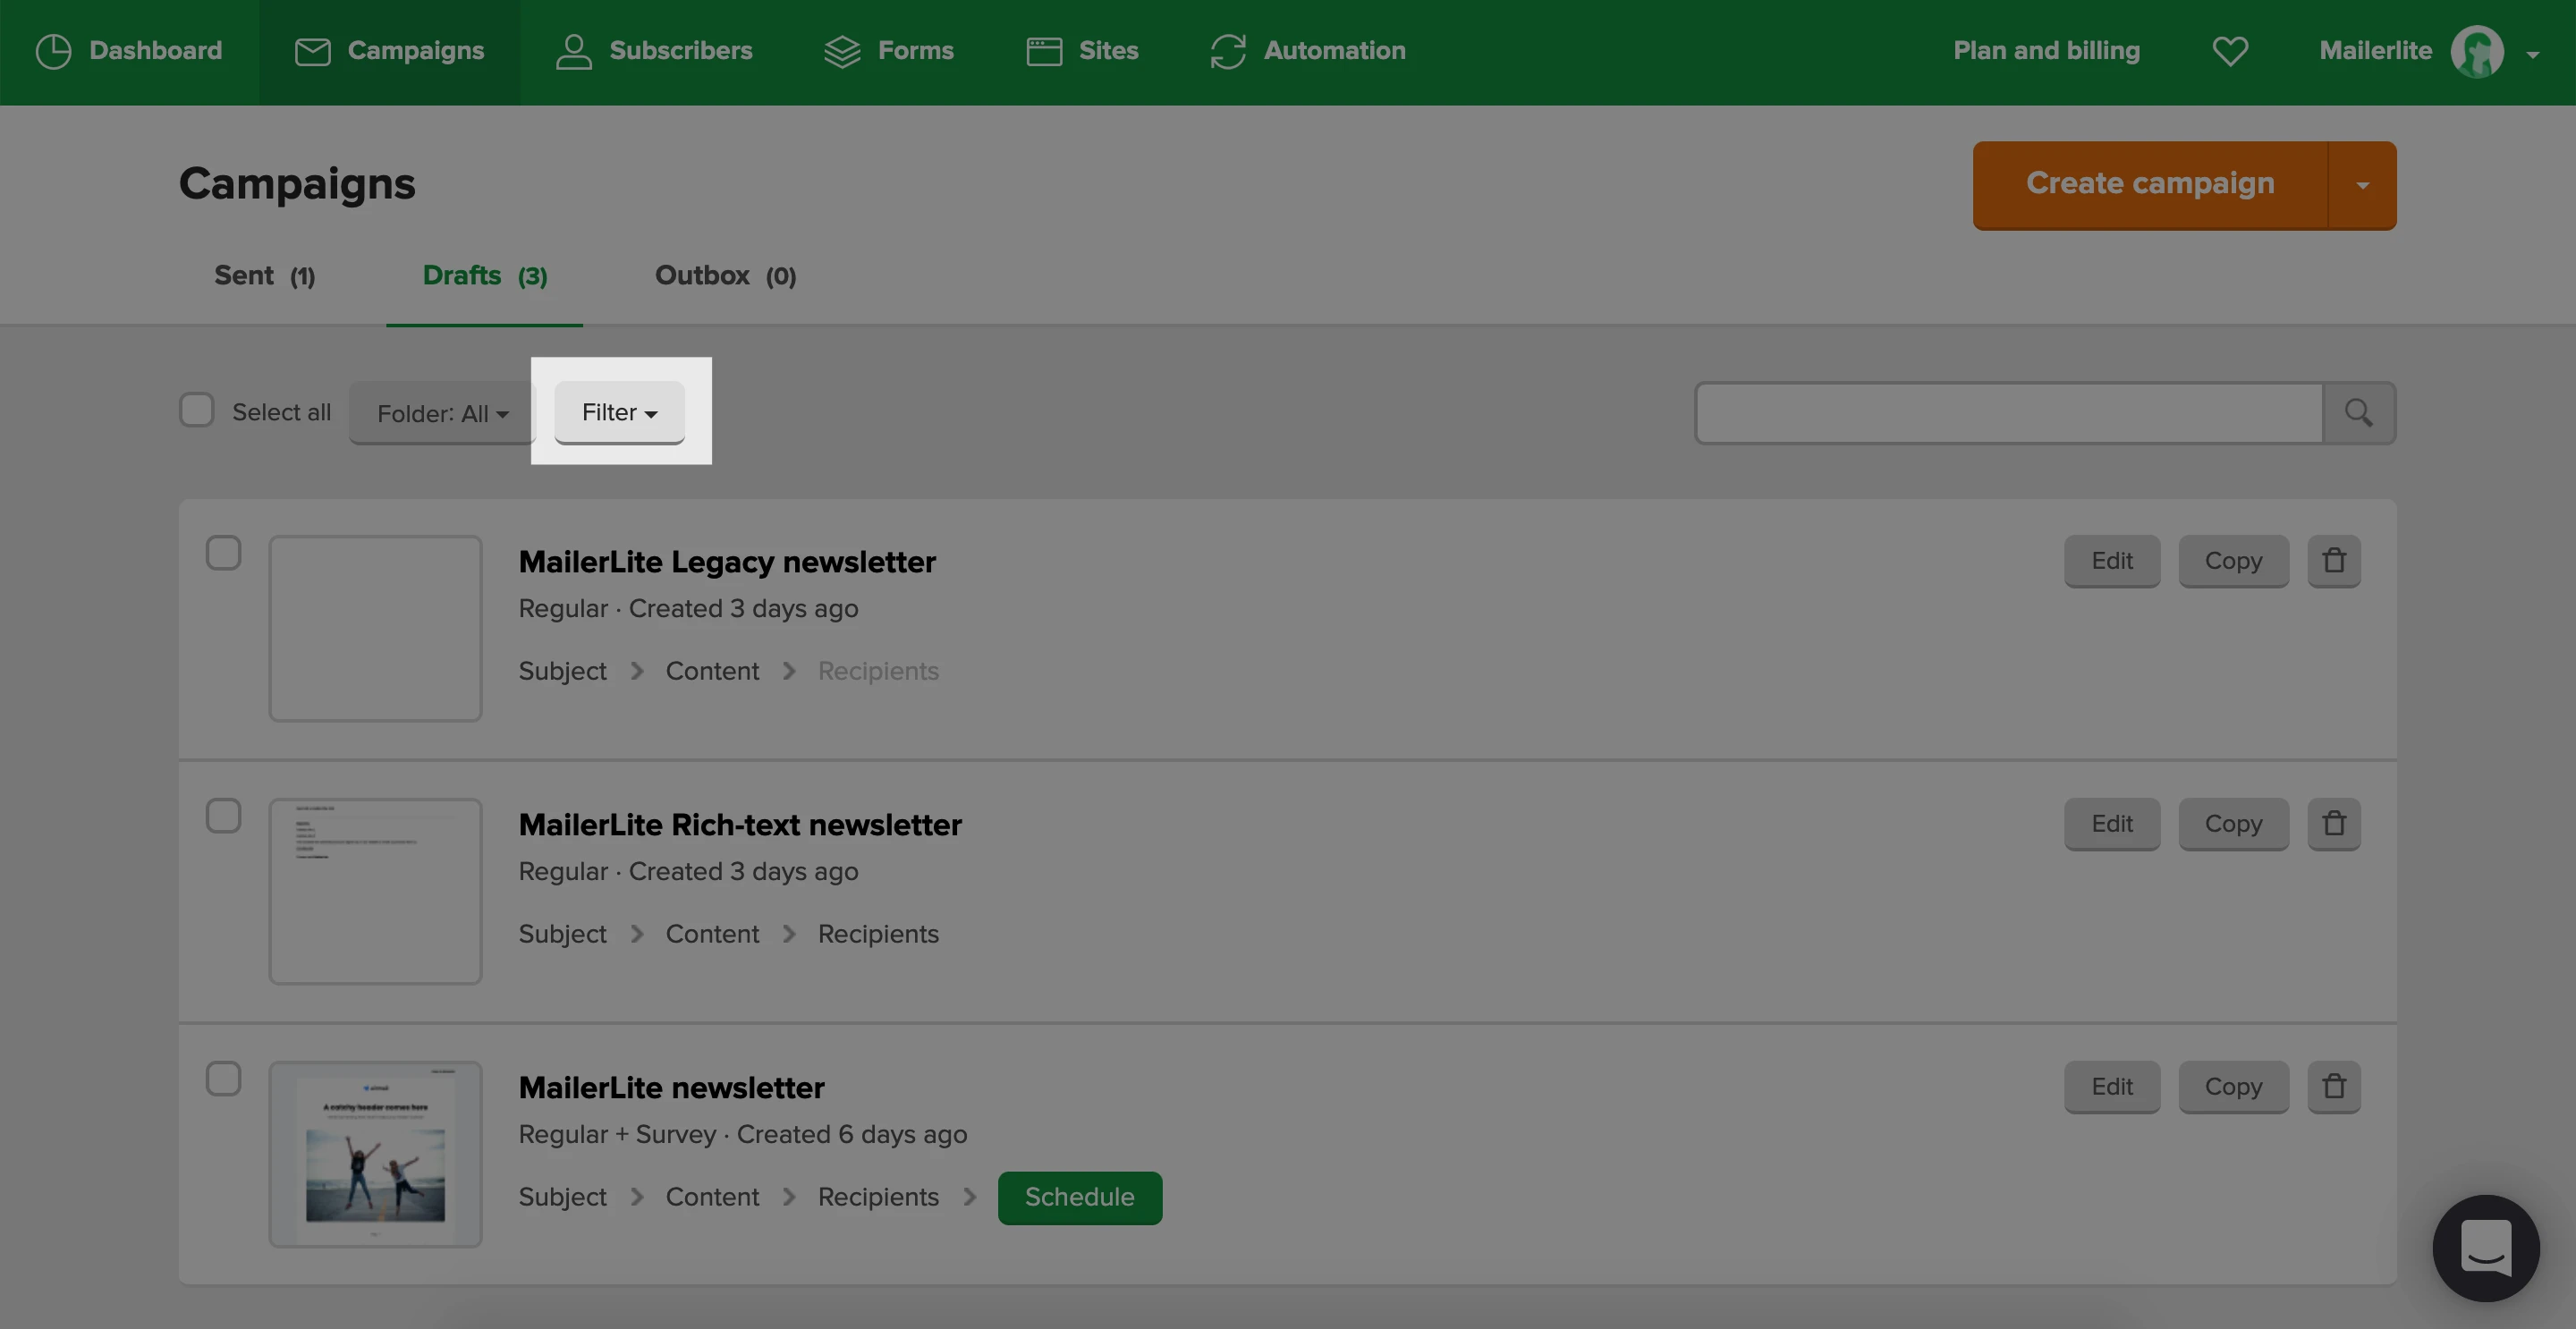Image resolution: width=2576 pixels, height=1329 pixels.
Task: Click the Campaigns envelope icon
Action: coord(312,51)
